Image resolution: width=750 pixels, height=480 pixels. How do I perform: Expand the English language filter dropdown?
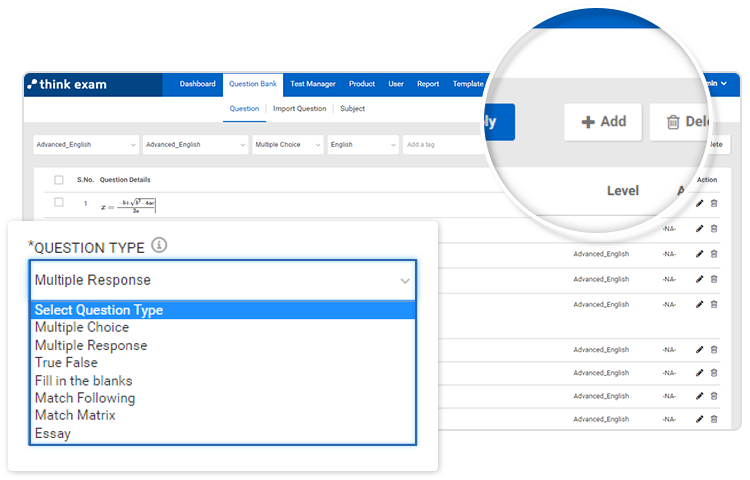point(363,144)
